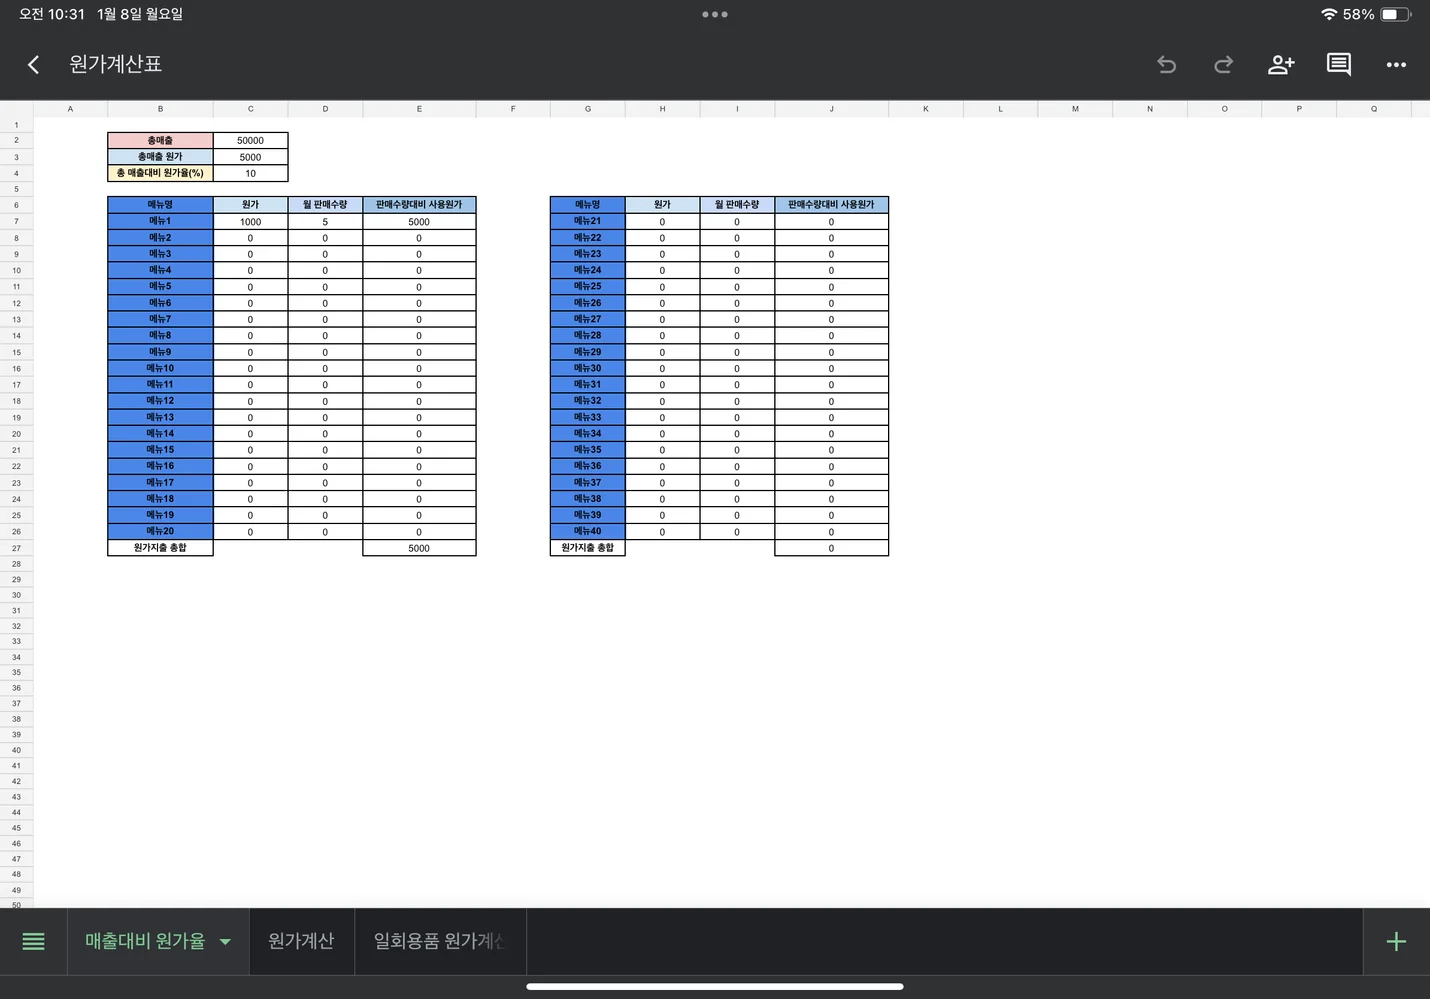Viewport: 1430px width, 999px height.
Task: Select 메뉴1 월 판매수량 cell with 5
Action: 325,222
